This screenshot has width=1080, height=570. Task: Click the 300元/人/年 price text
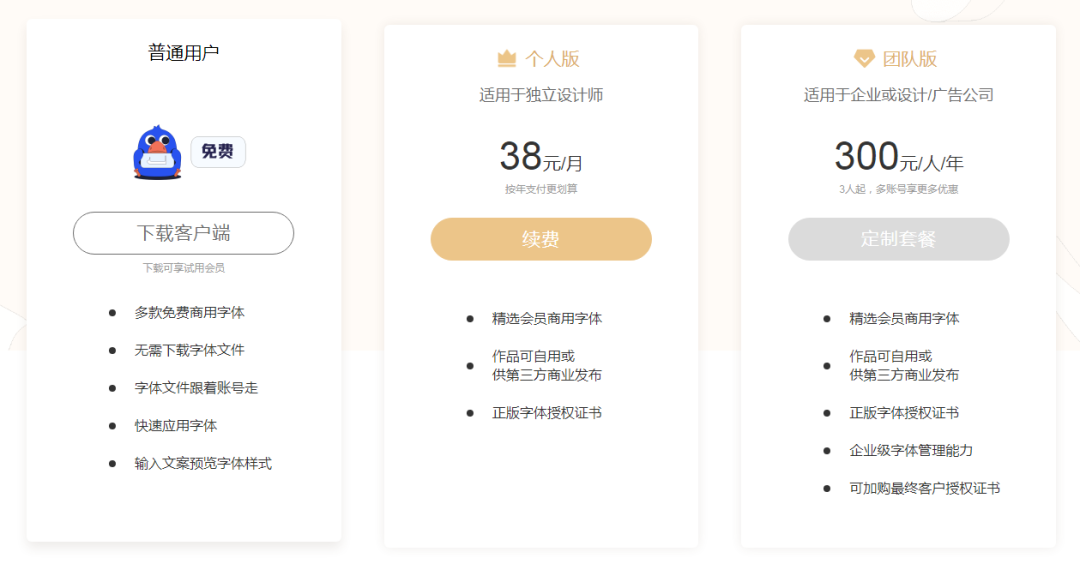898,158
